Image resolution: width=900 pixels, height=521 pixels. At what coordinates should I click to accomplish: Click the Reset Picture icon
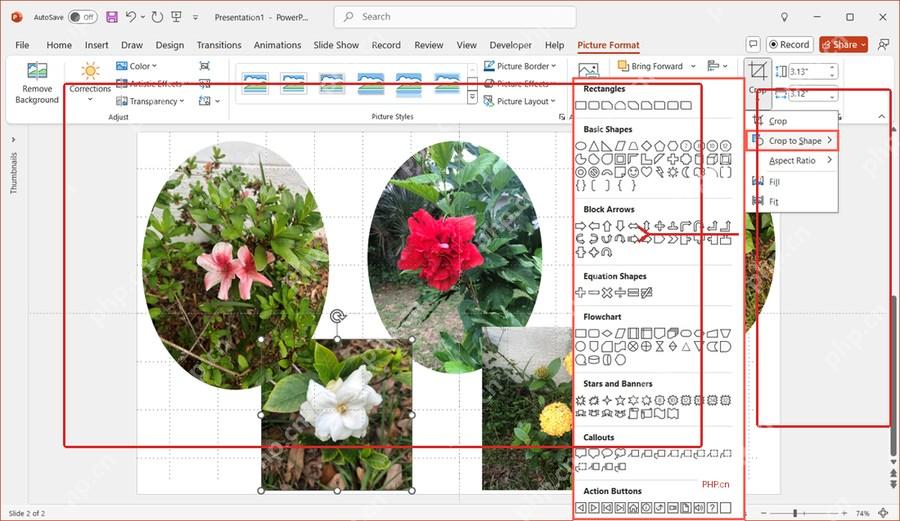click(x=204, y=100)
